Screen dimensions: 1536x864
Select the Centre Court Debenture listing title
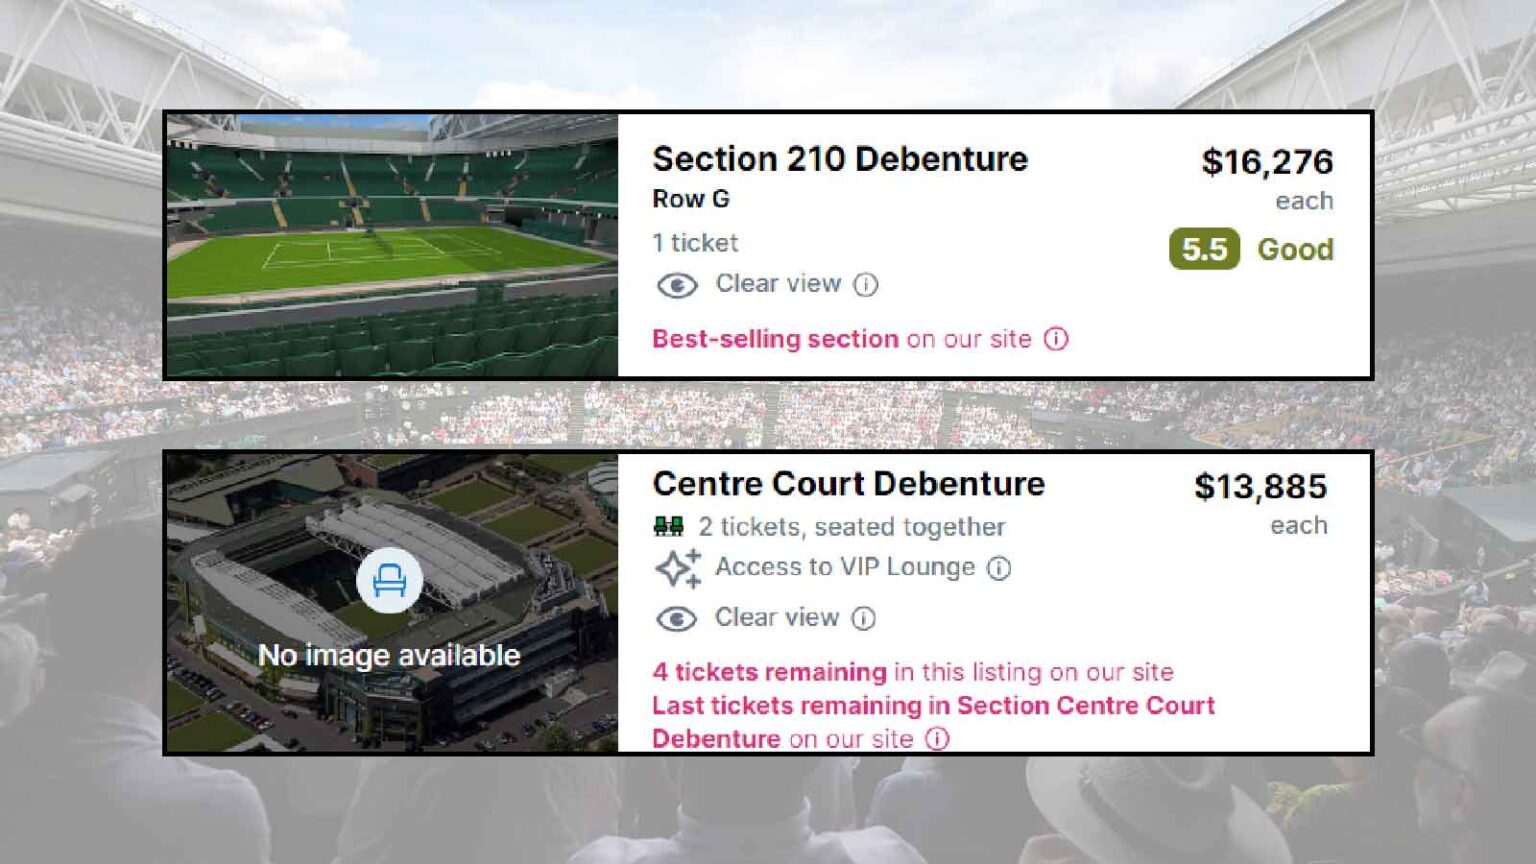tap(848, 483)
